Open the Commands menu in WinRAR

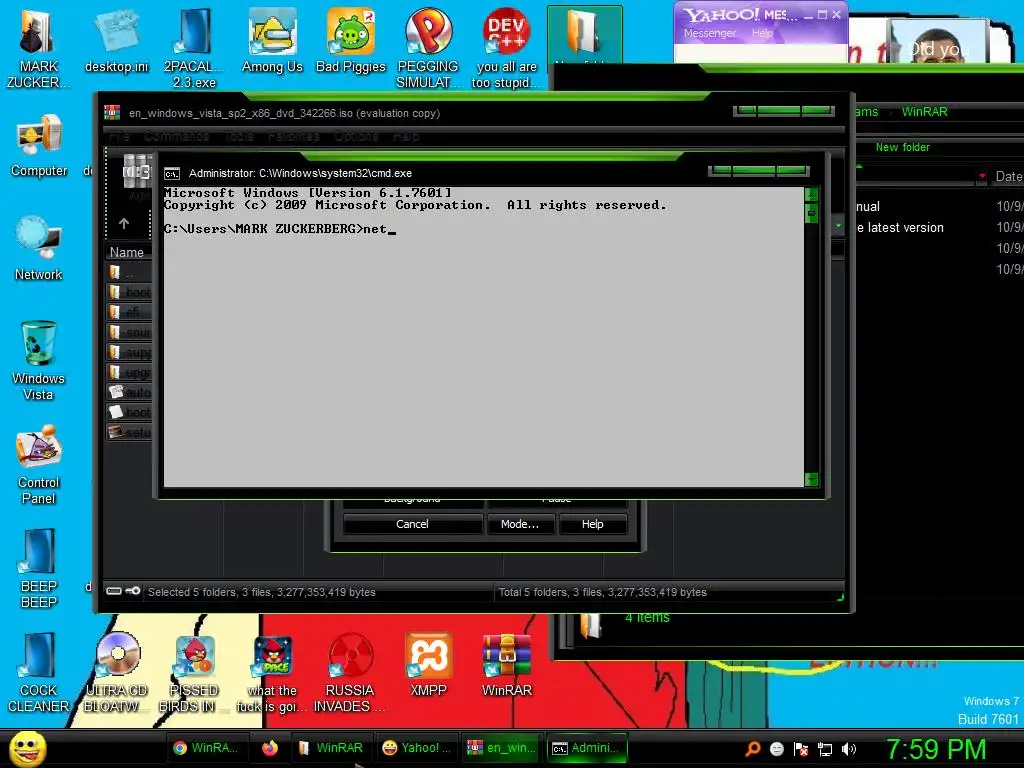tap(176, 136)
